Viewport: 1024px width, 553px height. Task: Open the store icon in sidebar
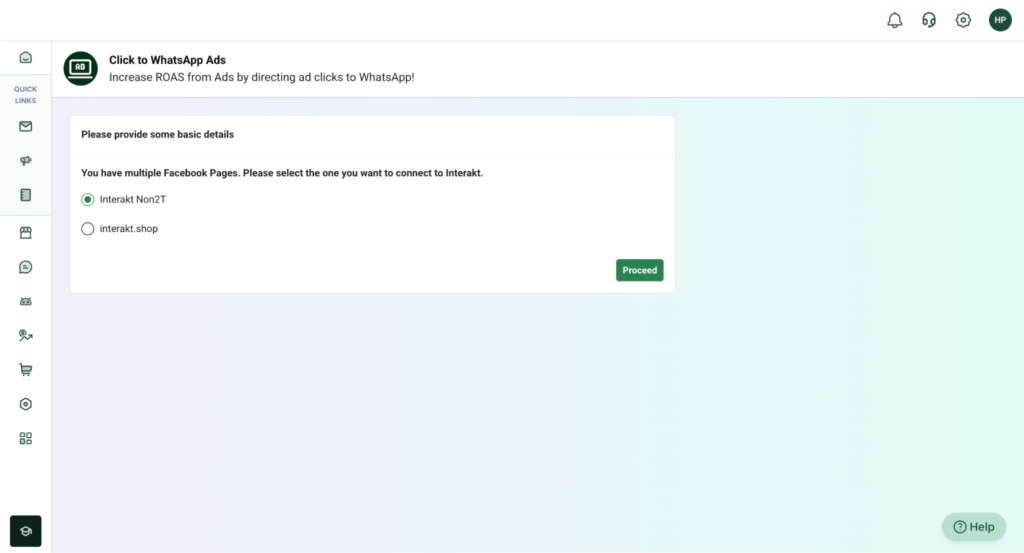[25, 233]
